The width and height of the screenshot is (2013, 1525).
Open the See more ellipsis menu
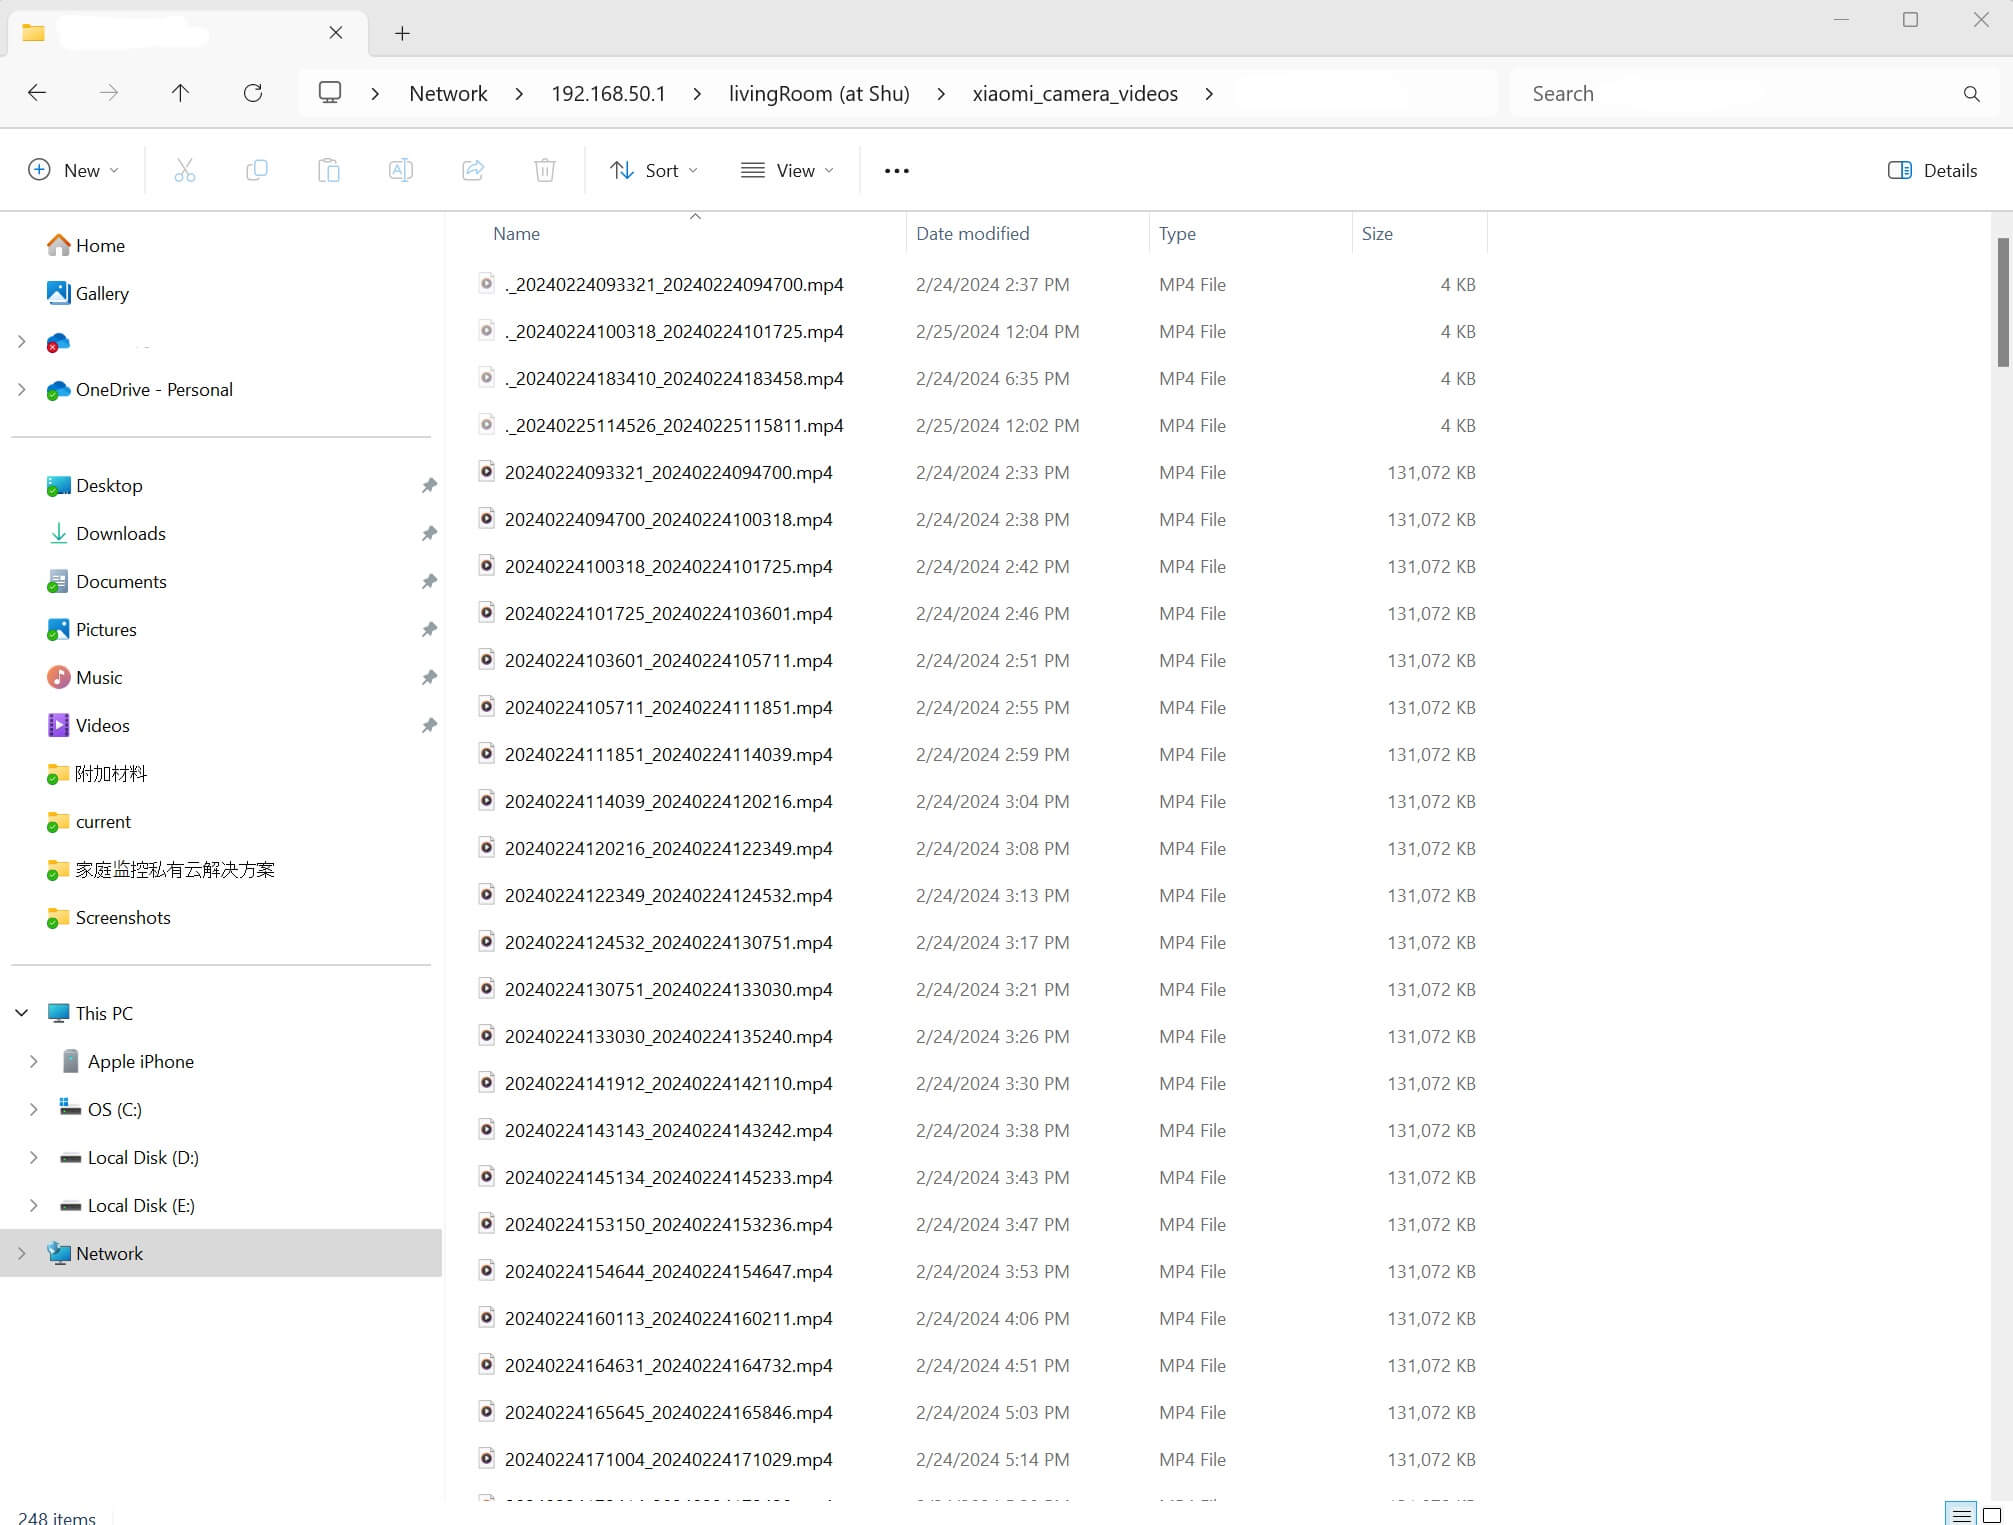pyautogui.click(x=897, y=170)
